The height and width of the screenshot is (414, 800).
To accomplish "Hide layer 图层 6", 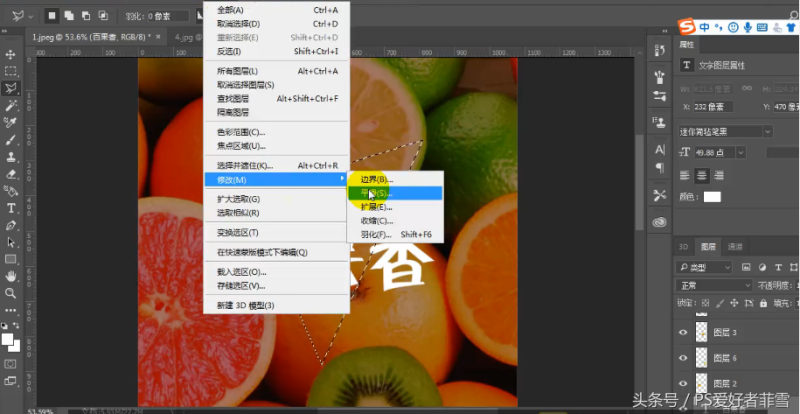I will pos(683,358).
